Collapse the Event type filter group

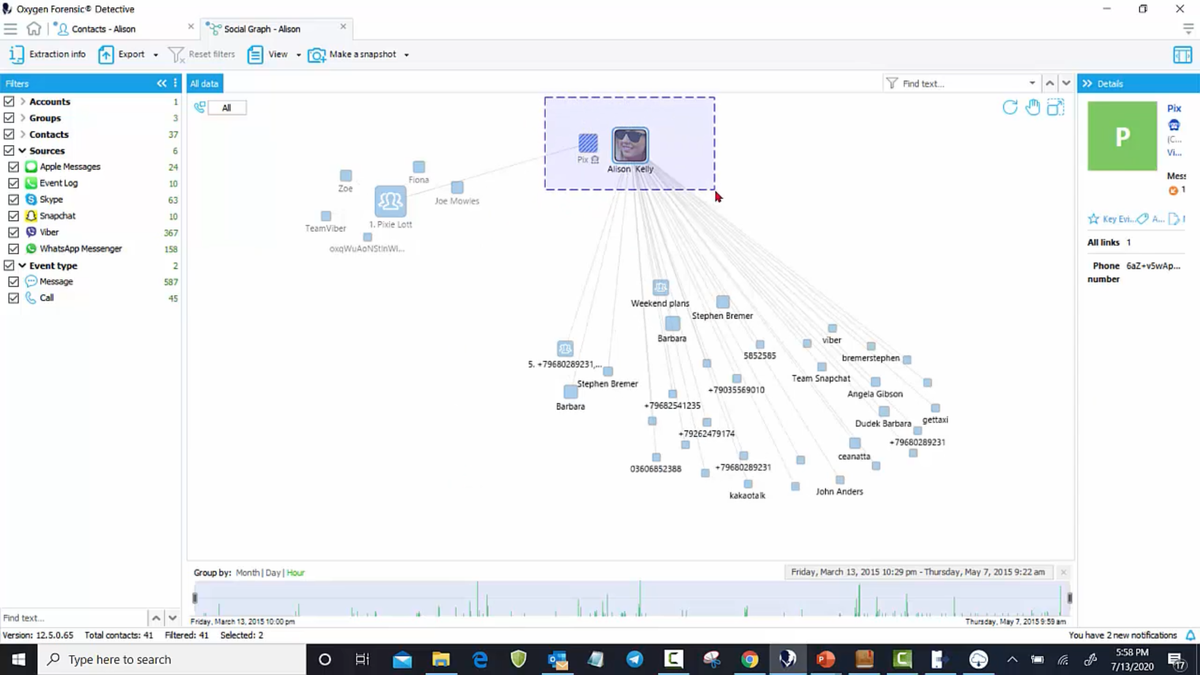tap(22, 266)
